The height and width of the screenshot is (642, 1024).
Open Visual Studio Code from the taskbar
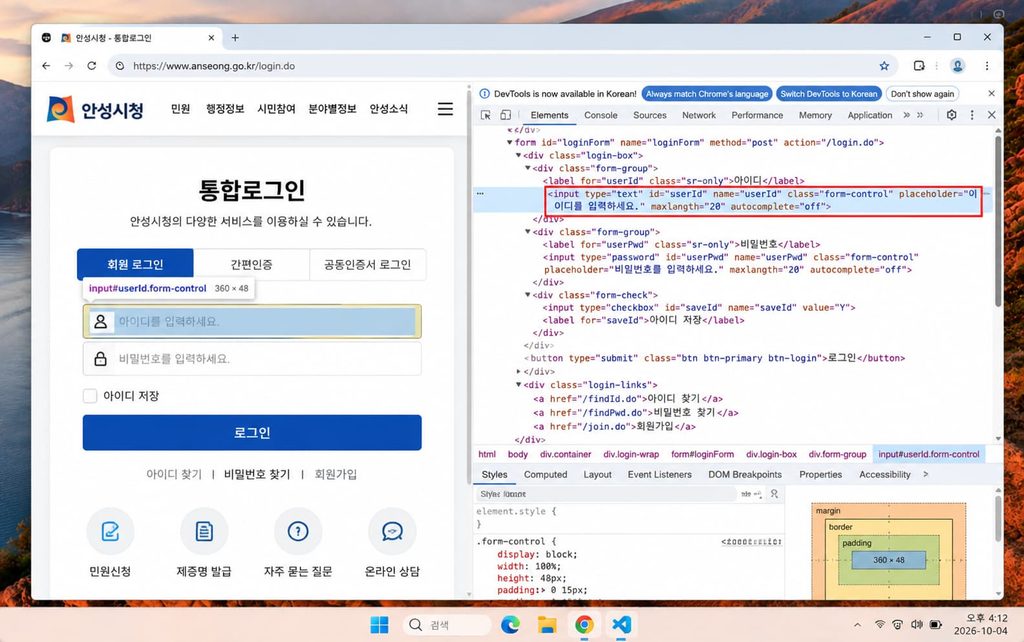point(621,625)
